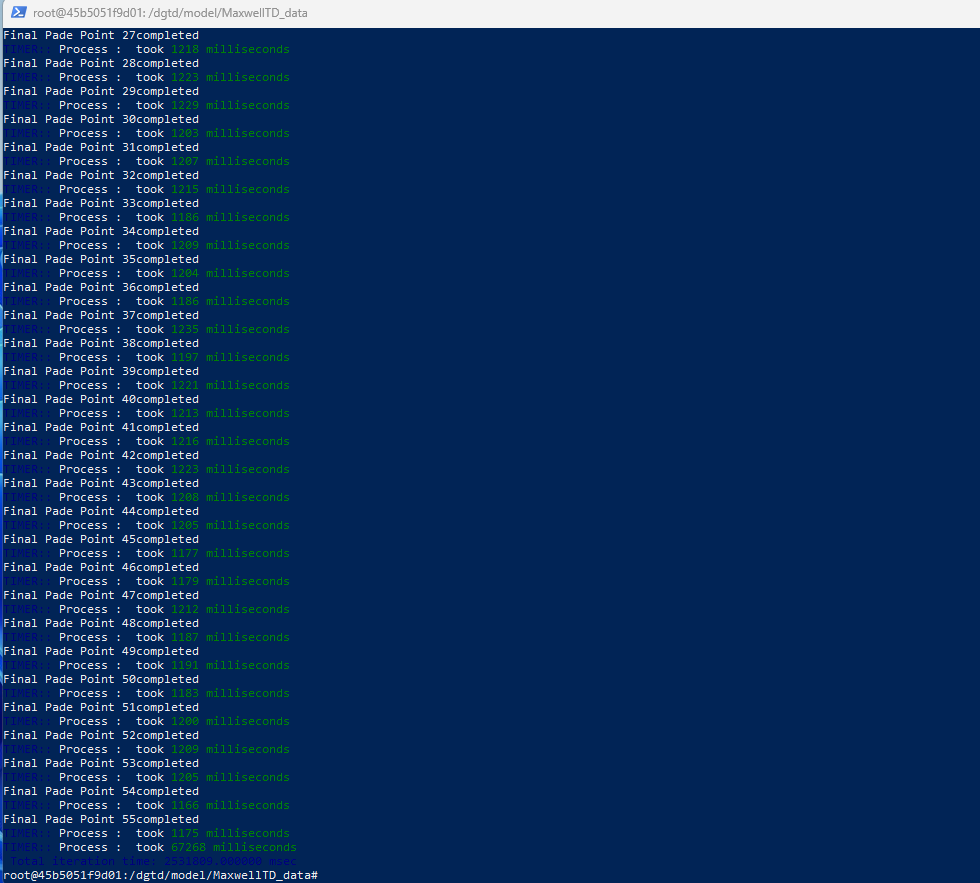Image resolution: width=980 pixels, height=883 pixels.
Task: Click the 'Final Pade Point 37completed' line
Action: pyautogui.click(x=101, y=315)
